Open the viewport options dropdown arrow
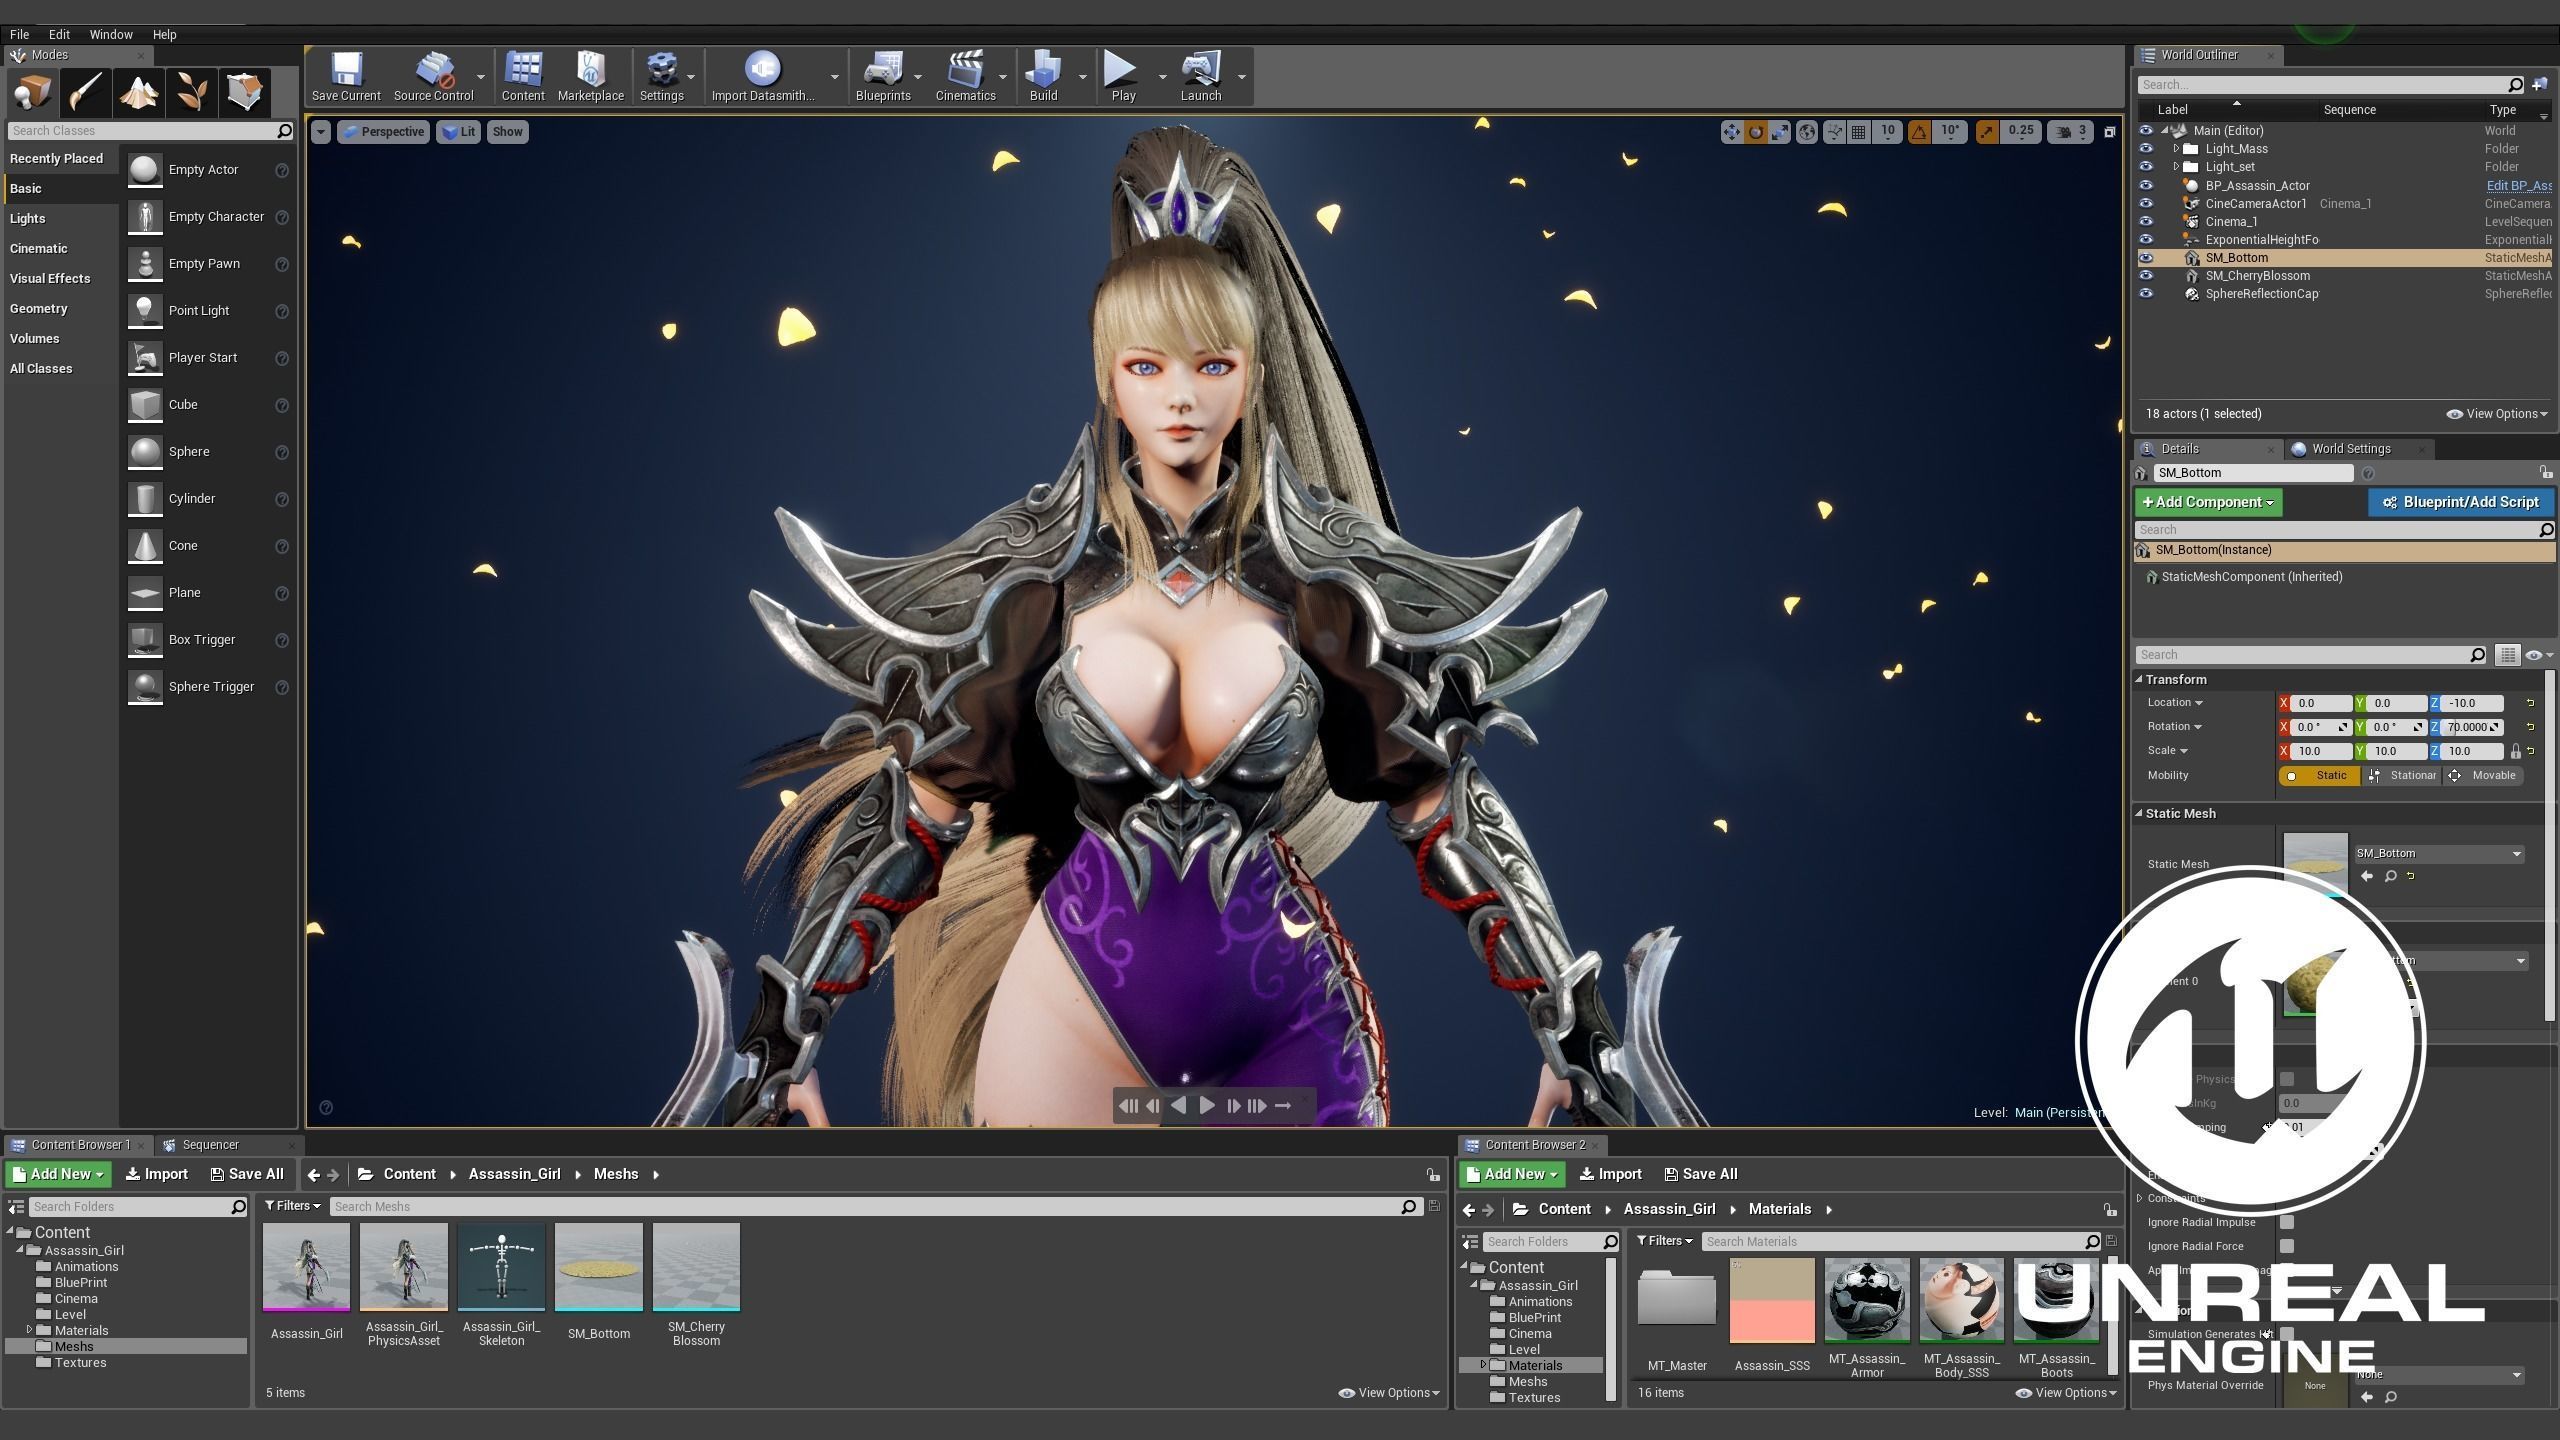Viewport: 2560px width, 1440px height. tap(320, 132)
